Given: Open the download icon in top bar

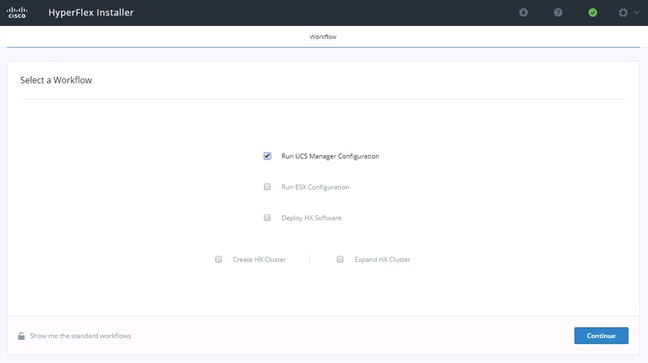Looking at the screenshot, I should (x=523, y=12).
